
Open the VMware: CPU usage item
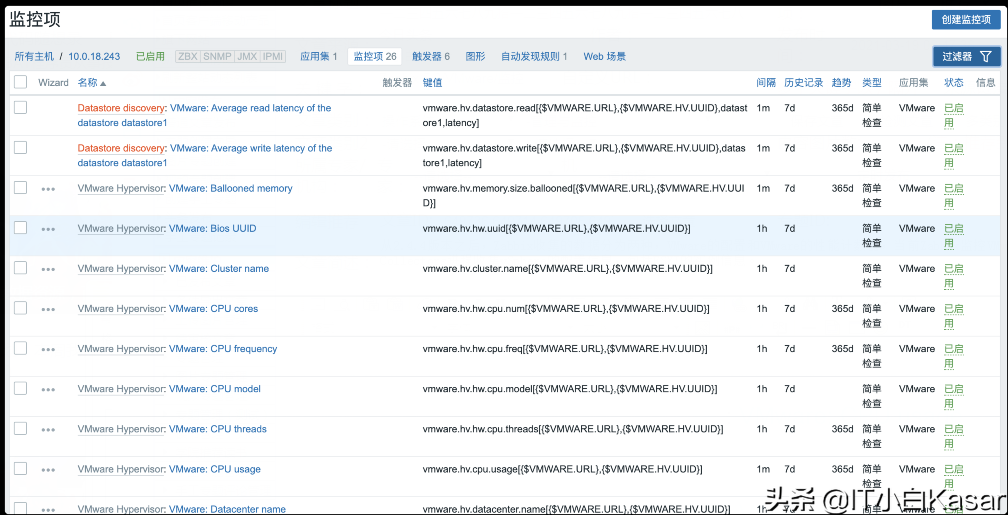215,469
